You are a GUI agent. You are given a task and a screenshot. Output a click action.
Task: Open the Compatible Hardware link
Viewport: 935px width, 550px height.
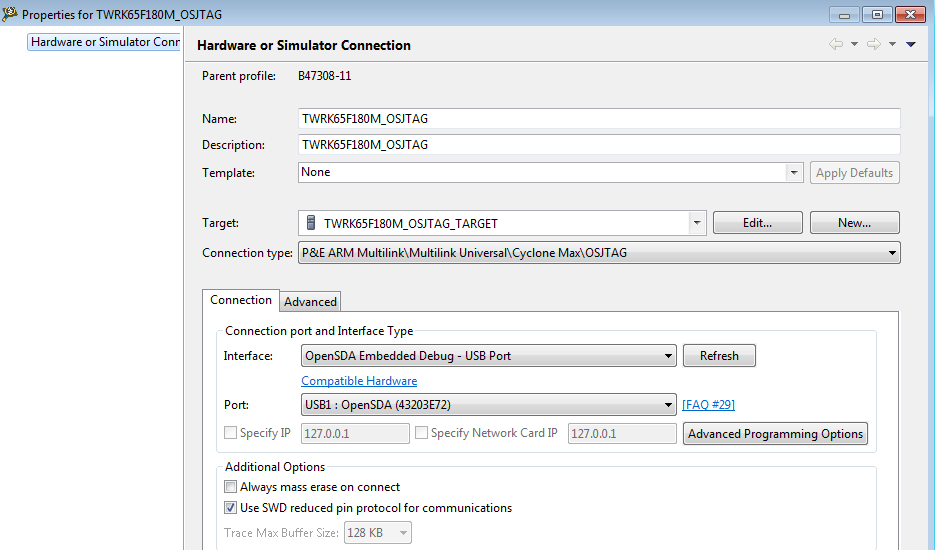pyautogui.click(x=359, y=381)
